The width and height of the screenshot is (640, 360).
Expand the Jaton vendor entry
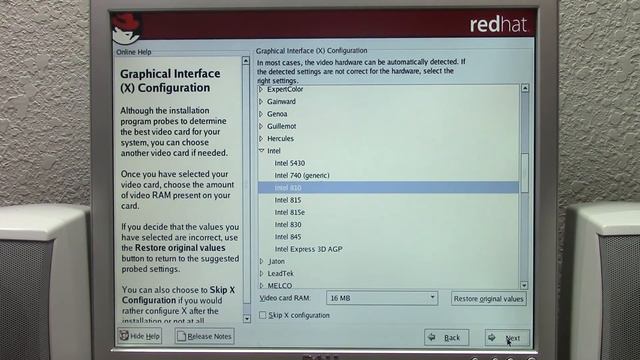(x=262, y=261)
